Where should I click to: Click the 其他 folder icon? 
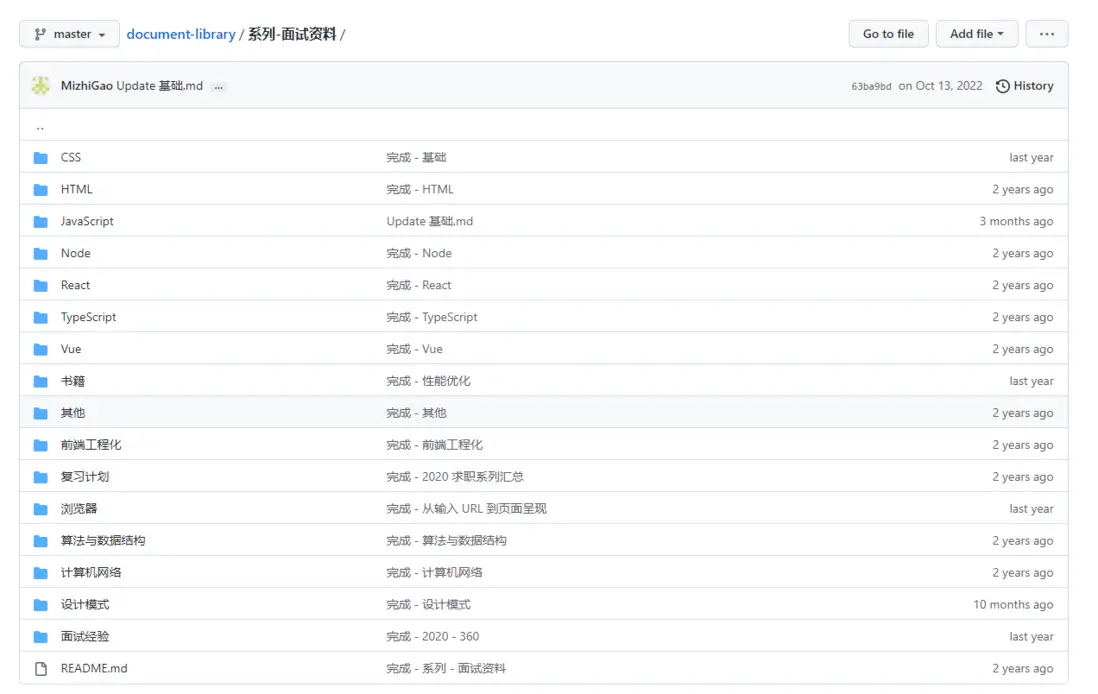coord(41,413)
